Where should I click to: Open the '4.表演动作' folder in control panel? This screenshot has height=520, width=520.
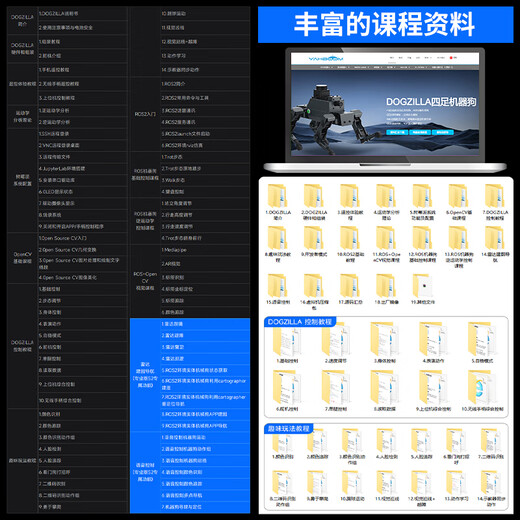433,340
